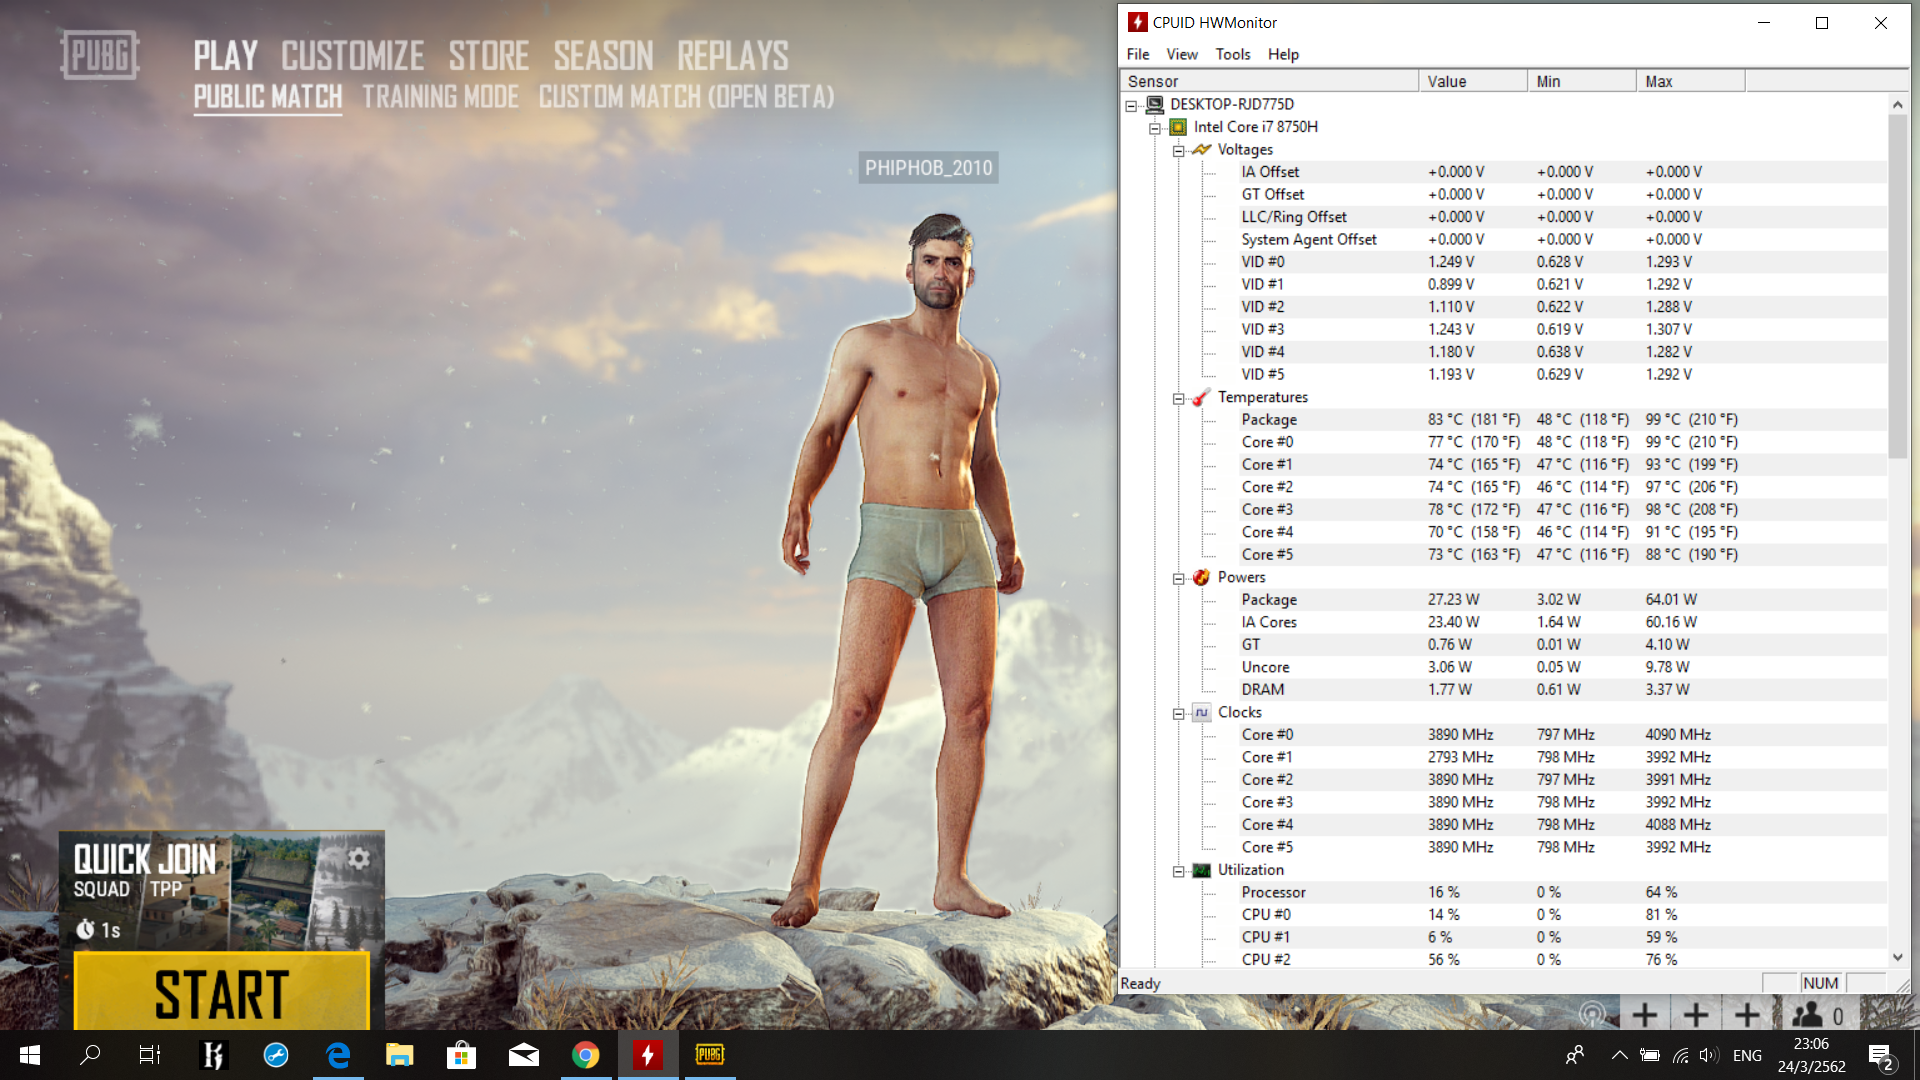
Task: Click the PHIPHOB_2010 player name tag
Action: click(x=929, y=168)
